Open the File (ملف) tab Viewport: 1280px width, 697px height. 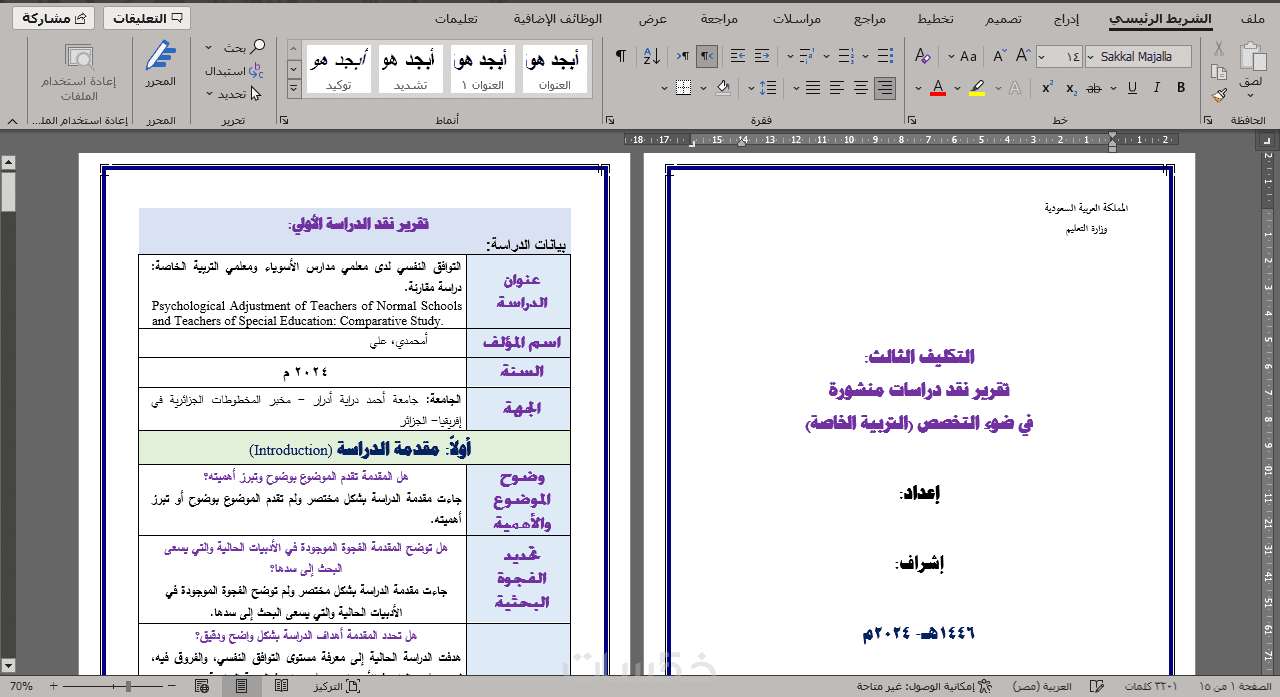point(1252,19)
